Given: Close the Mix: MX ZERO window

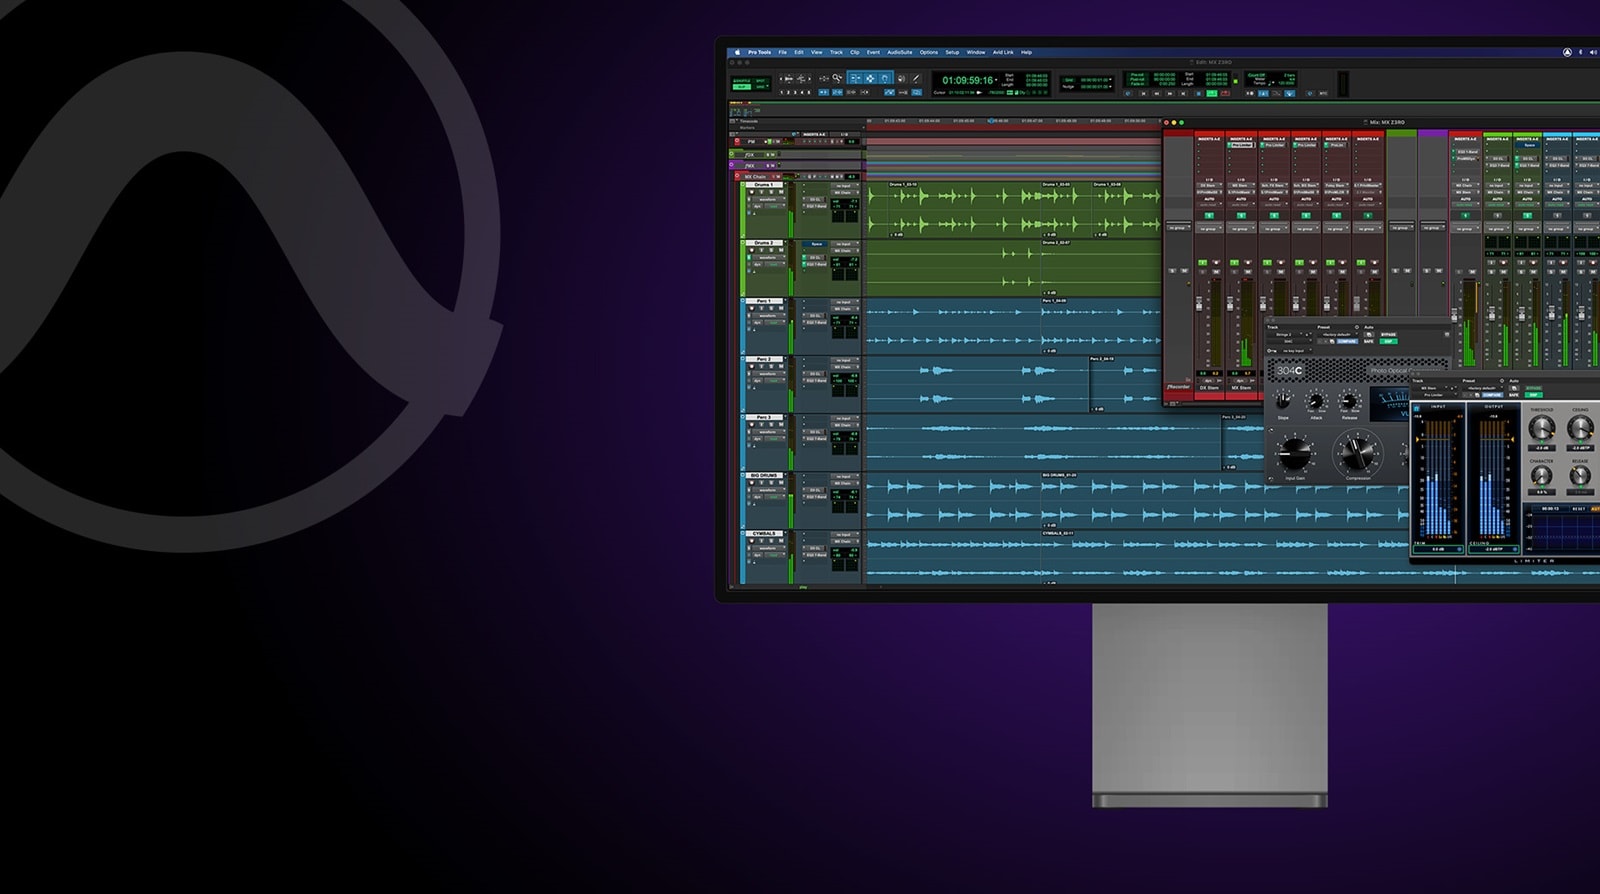Looking at the screenshot, I should click(x=1166, y=122).
